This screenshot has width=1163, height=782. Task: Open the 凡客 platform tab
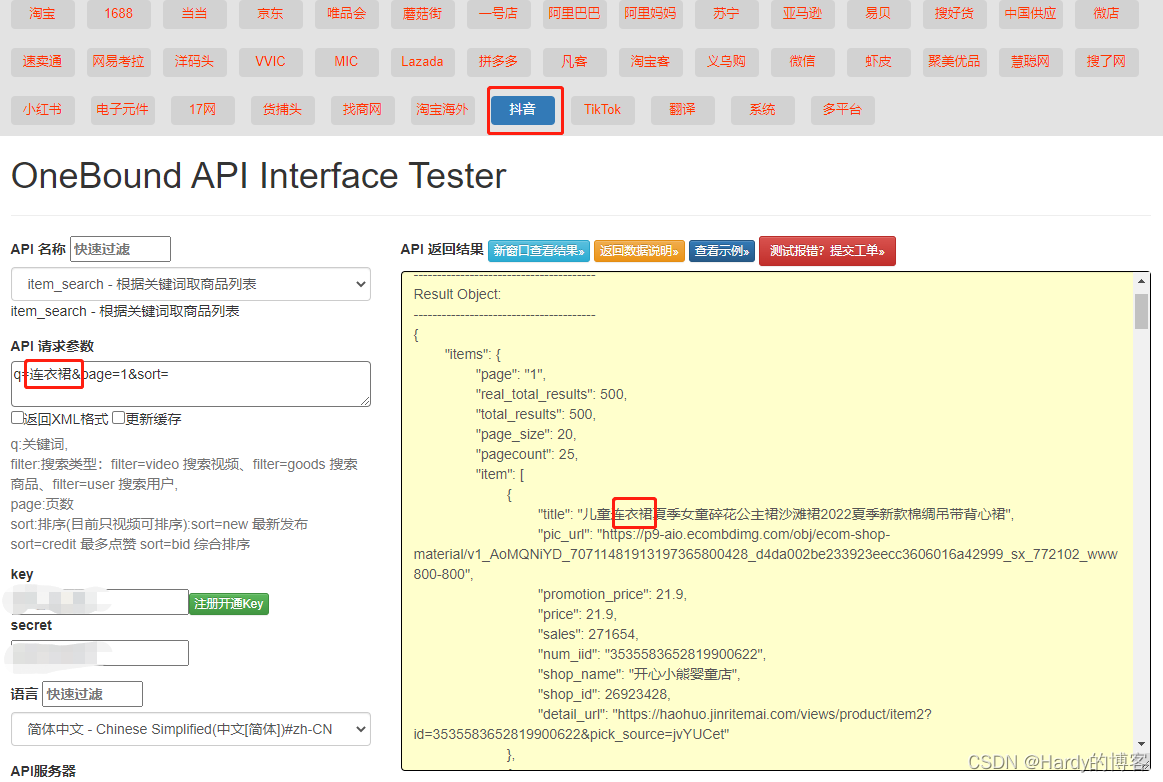574,62
